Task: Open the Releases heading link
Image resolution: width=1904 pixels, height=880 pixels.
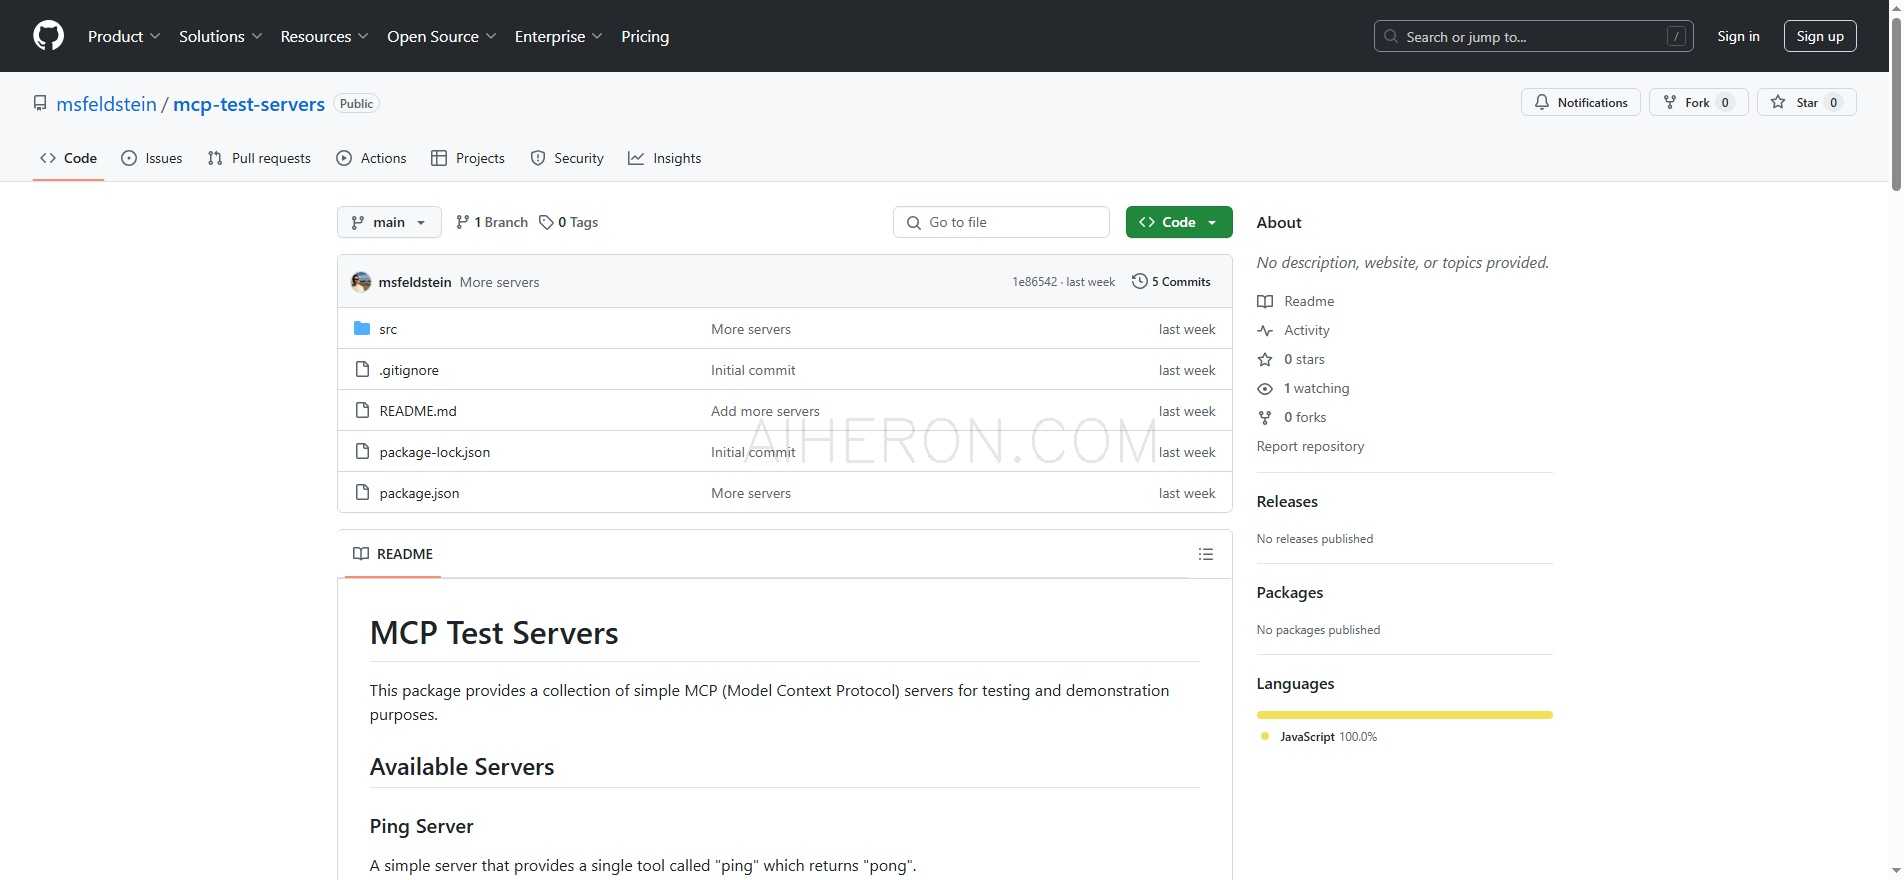Action: coord(1287,501)
